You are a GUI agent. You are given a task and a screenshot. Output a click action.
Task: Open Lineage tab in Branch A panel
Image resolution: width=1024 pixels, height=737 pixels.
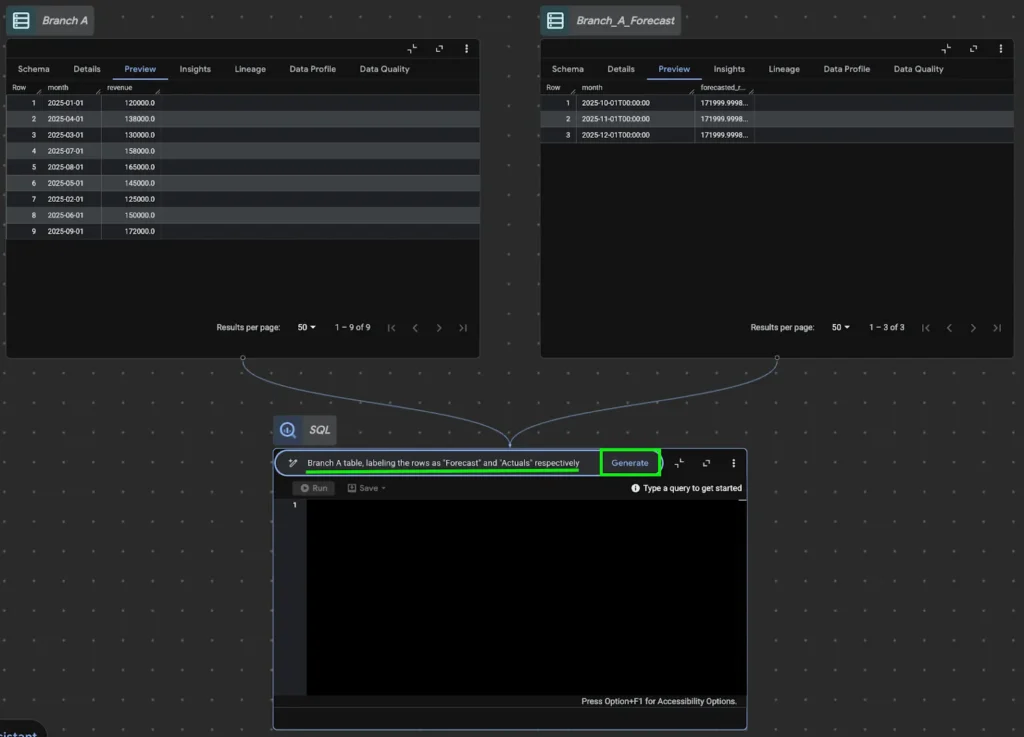tap(250, 69)
